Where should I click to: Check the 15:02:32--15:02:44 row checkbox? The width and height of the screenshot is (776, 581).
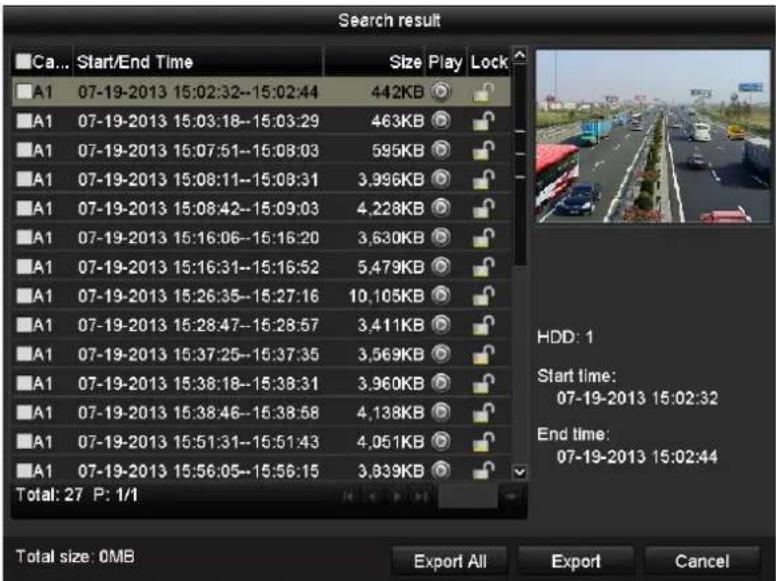tap(24, 92)
